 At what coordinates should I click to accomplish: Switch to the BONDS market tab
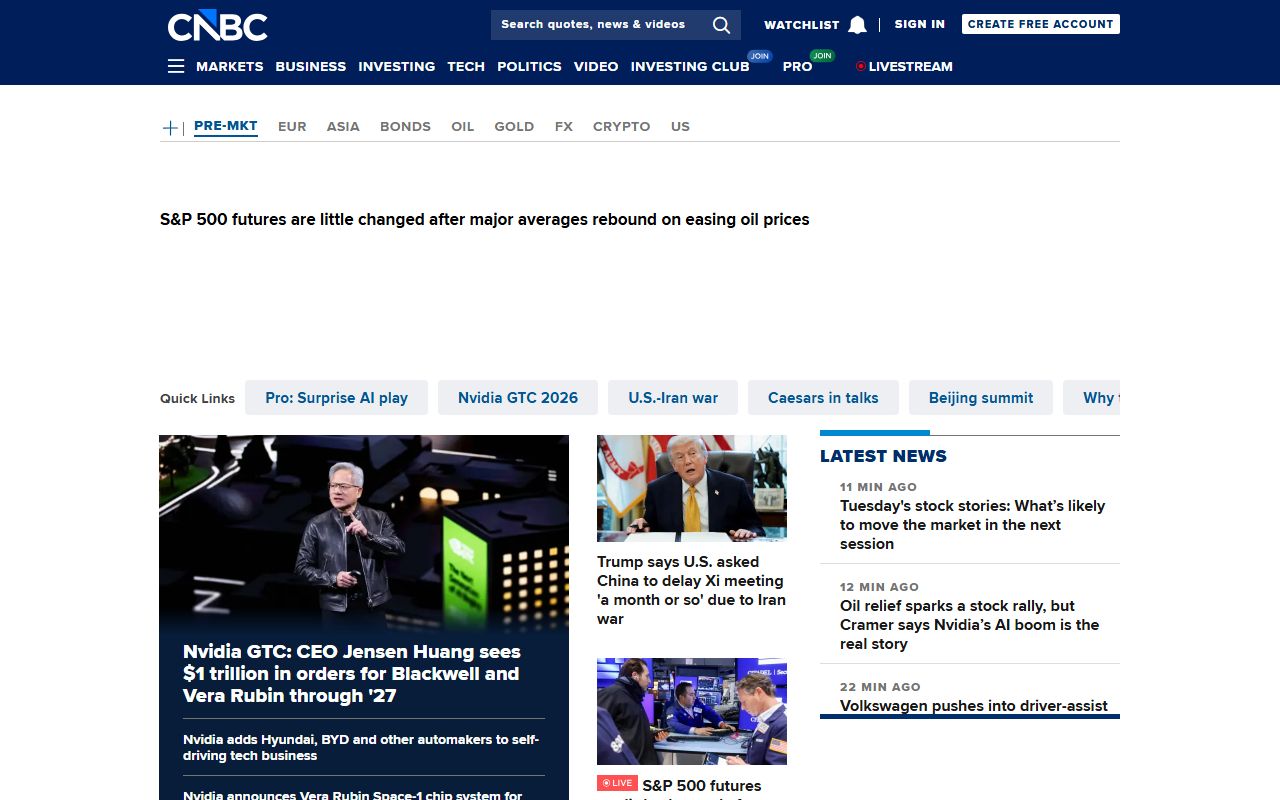(405, 127)
